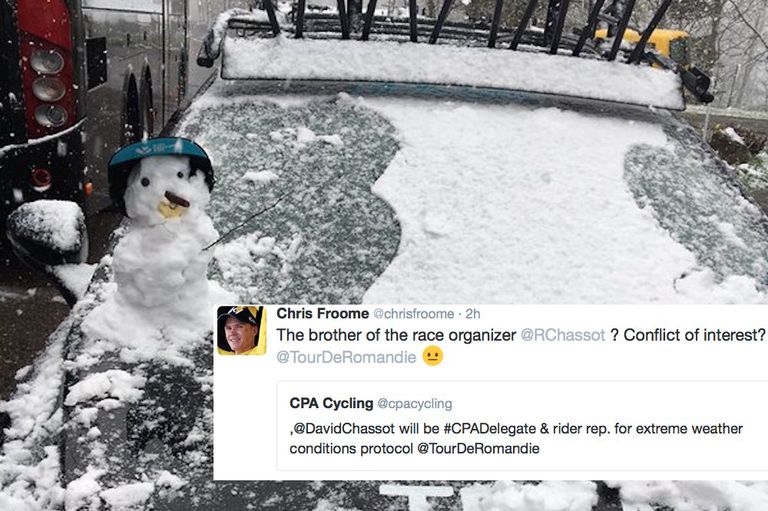
Task: Open the quoted CPA Cycling tweet card
Action: pos(522,426)
